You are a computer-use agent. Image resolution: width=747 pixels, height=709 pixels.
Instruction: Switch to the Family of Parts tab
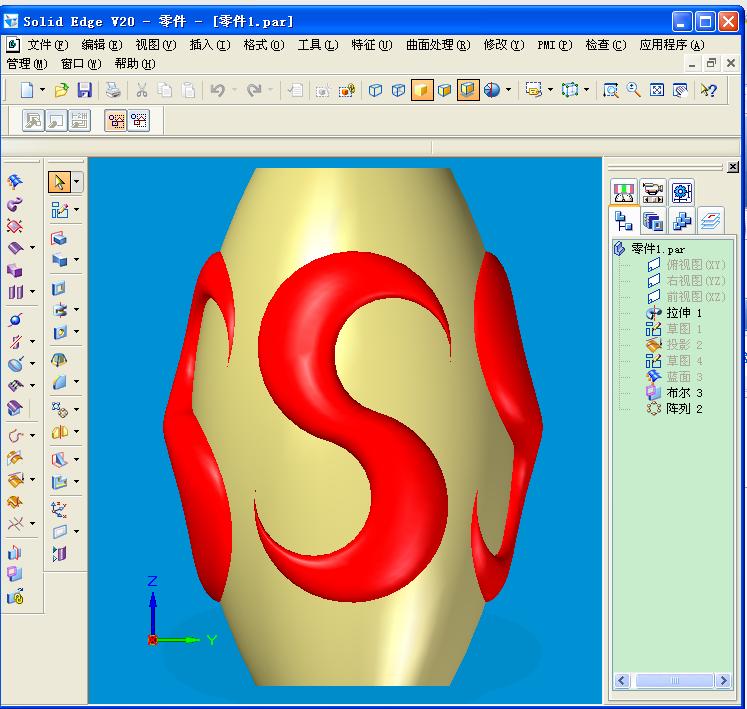click(682, 221)
